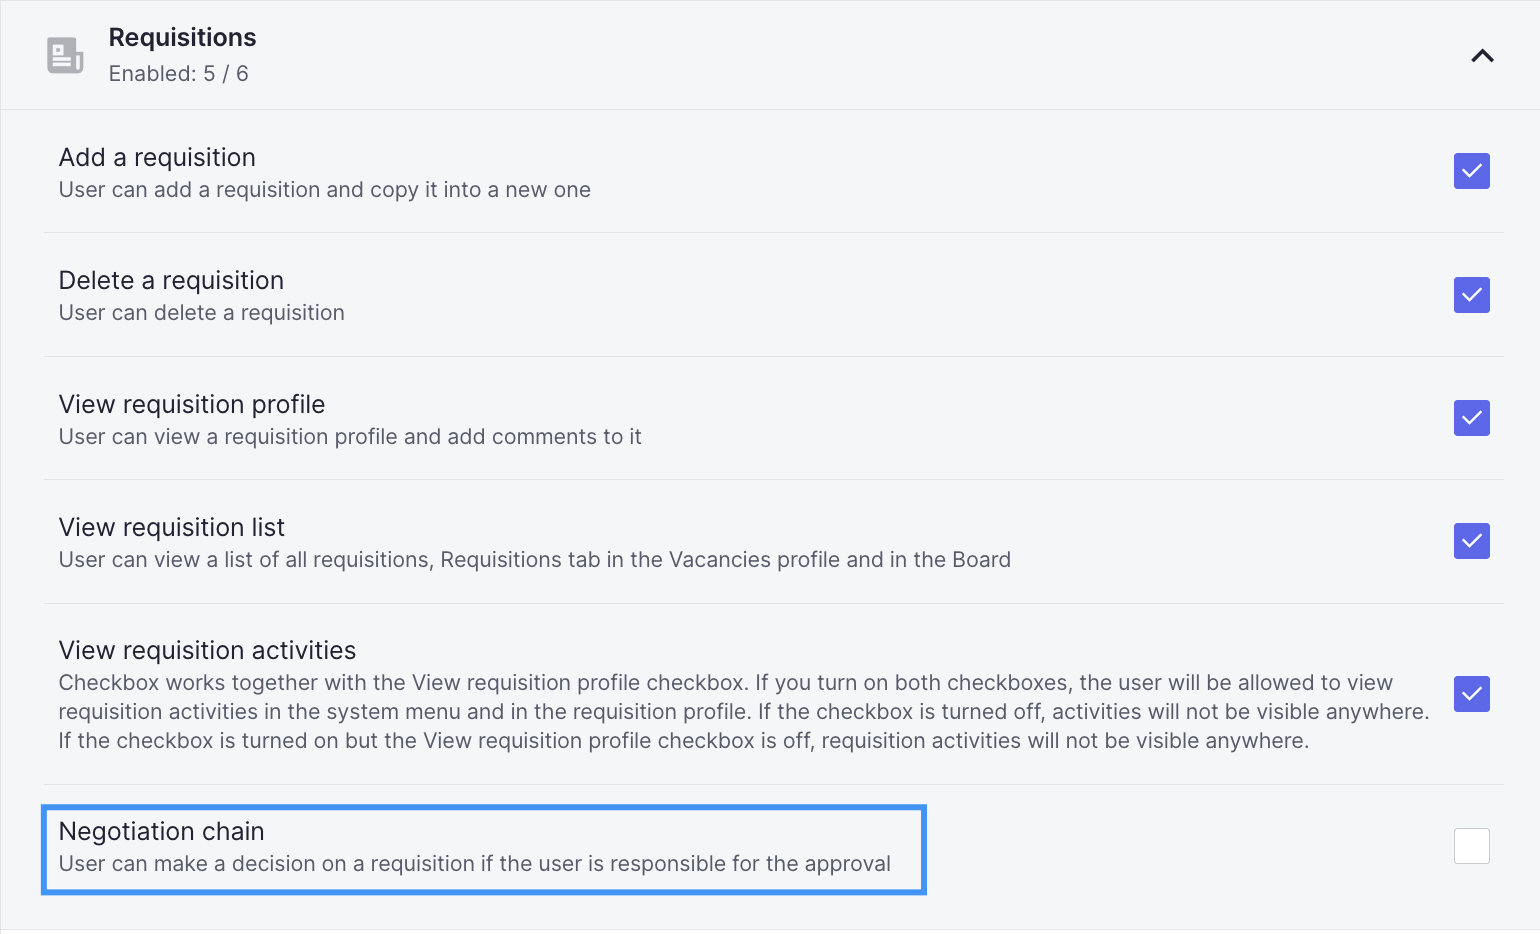This screenshot has height=934, width=1540.
Task: Click the description mentioning the Vacancies profile and Board
Action: (535, 560)
